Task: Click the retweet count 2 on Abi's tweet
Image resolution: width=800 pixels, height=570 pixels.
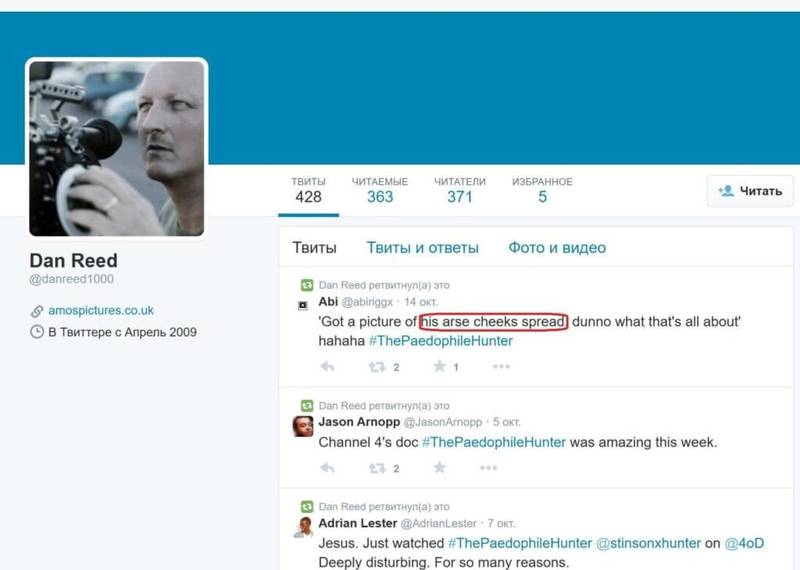Action: click(x=396, y=367)
